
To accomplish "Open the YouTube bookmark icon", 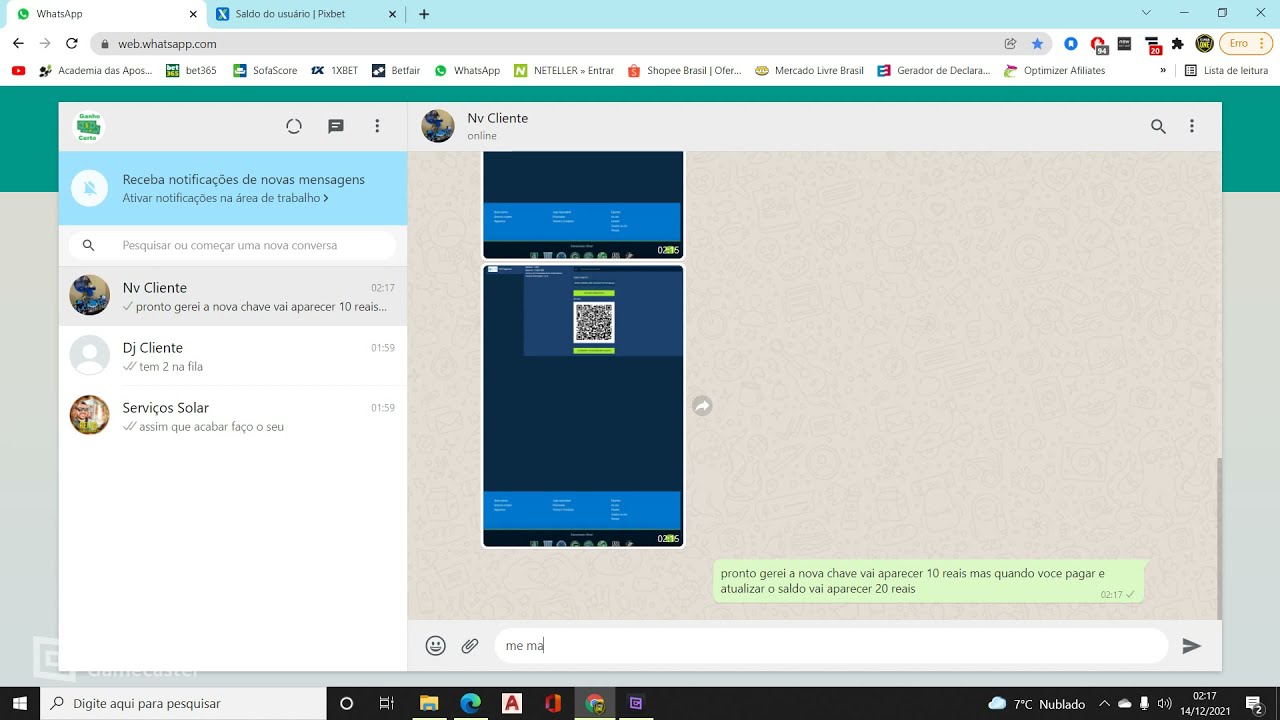I will click(18, 71).
